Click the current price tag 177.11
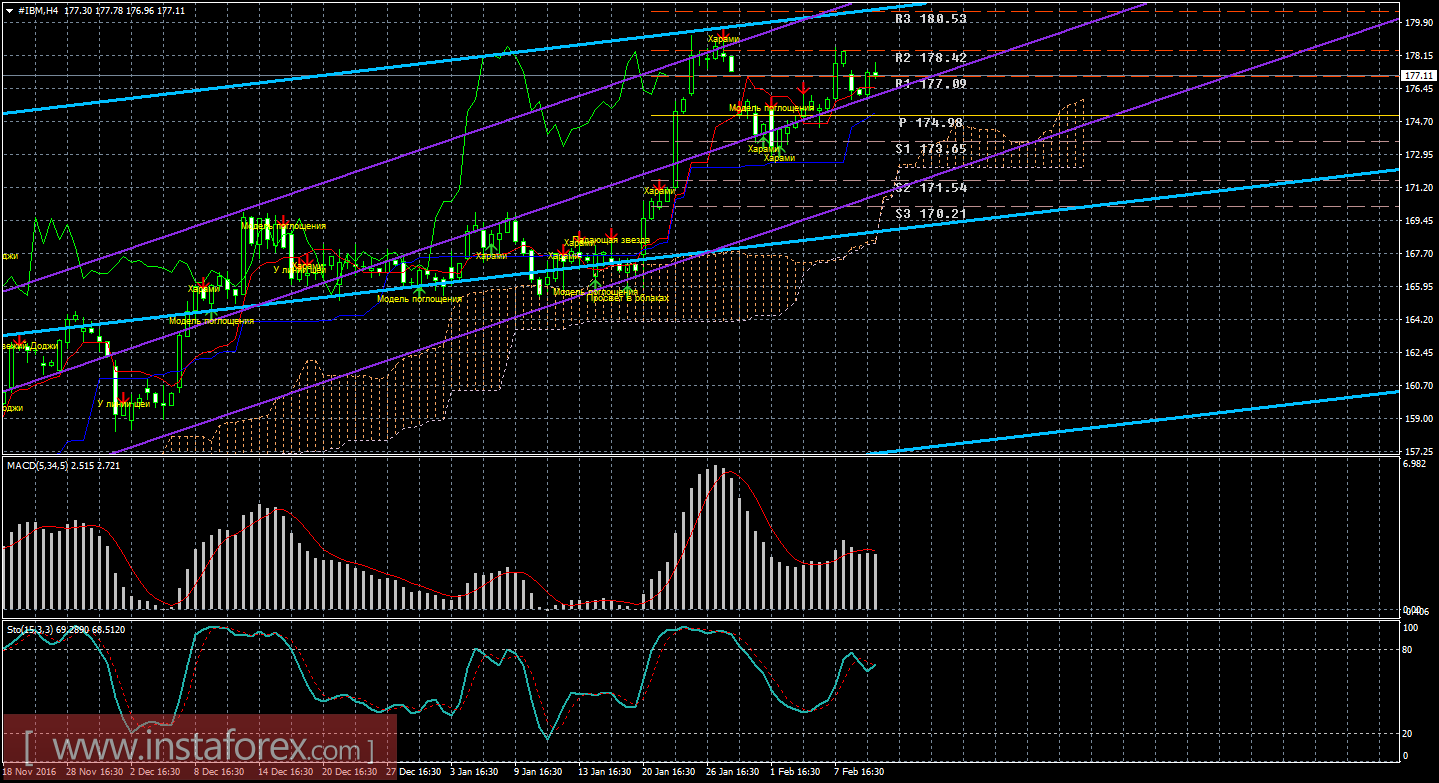Viewport: 1439px width, 783px height. click(x=1416, y=76)
